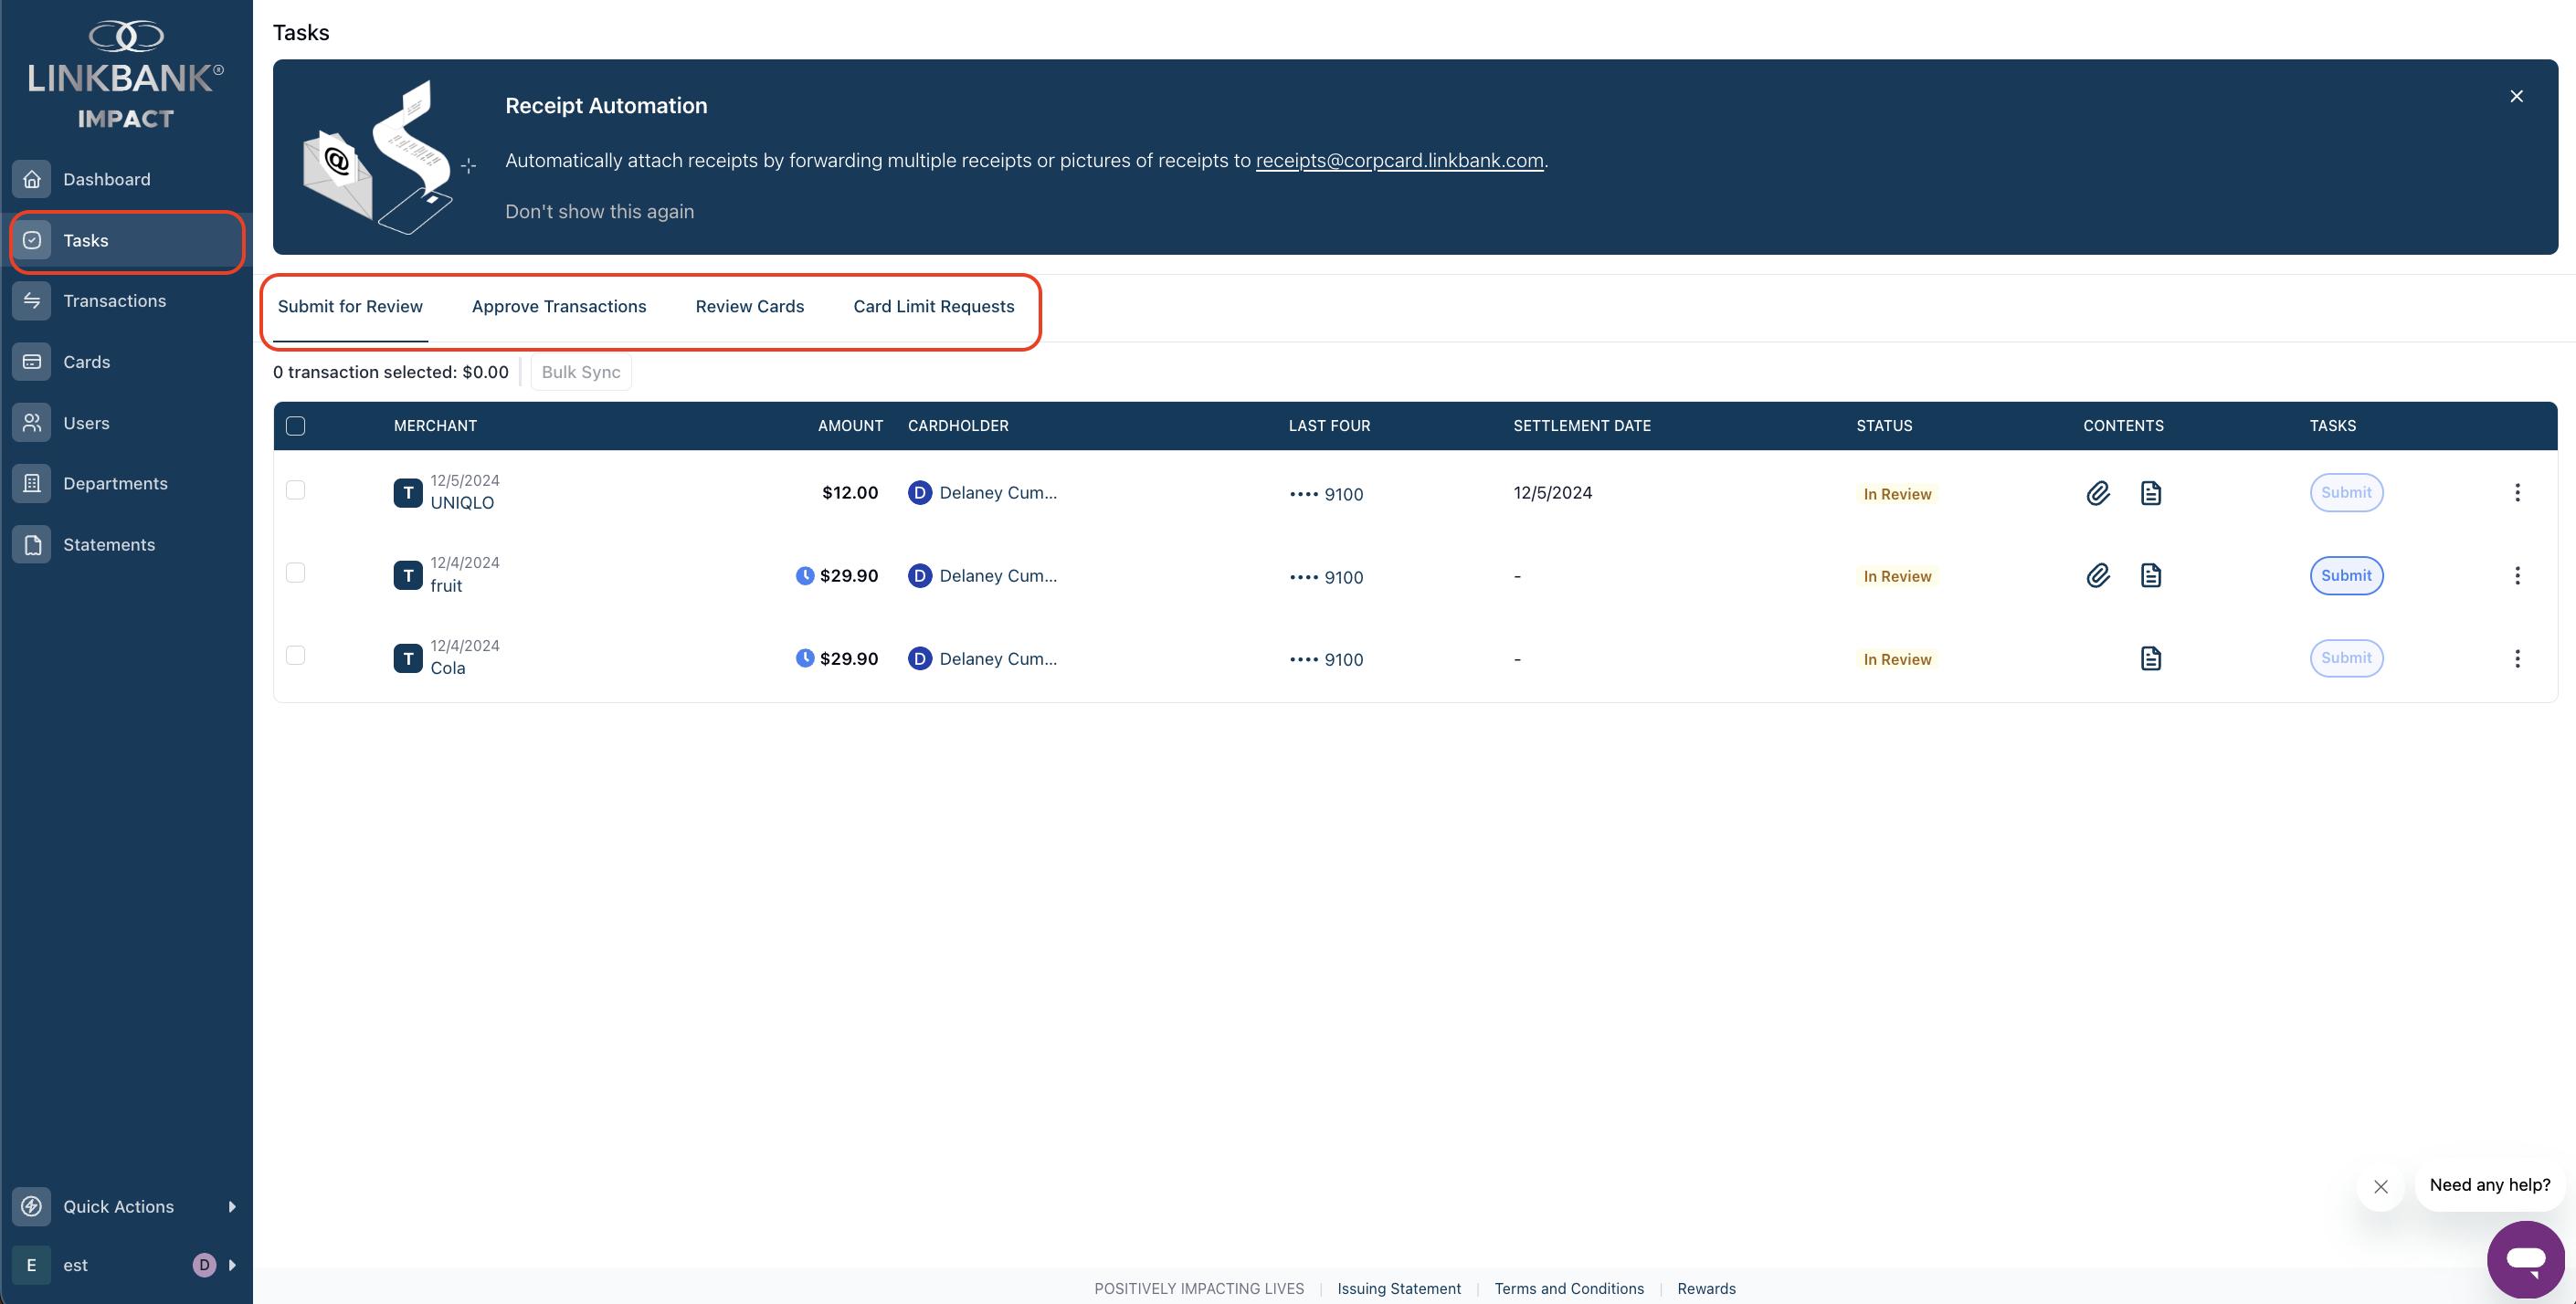Click the pending clock icon on fruit amount

click(804, 575)
